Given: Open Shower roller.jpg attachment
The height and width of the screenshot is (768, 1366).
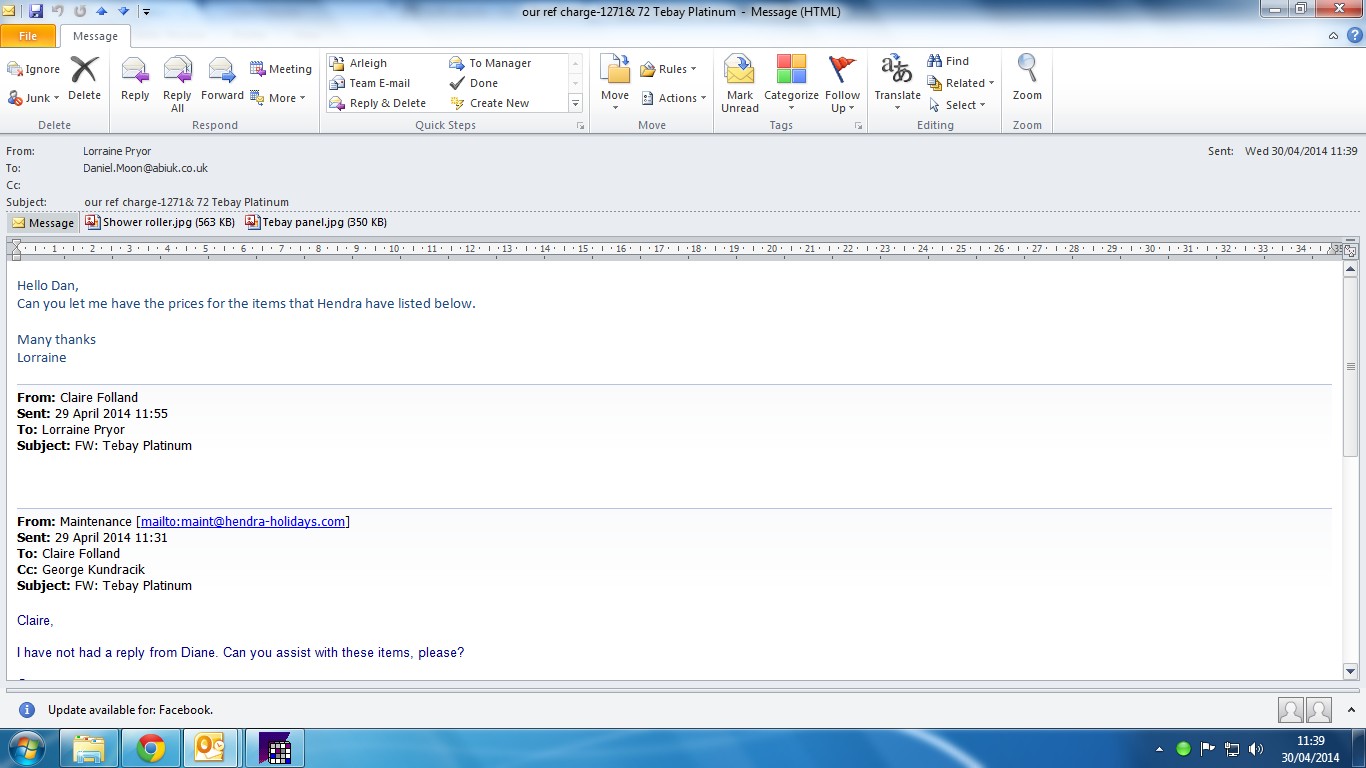Looking at the screenshot, I should point(160,222).
